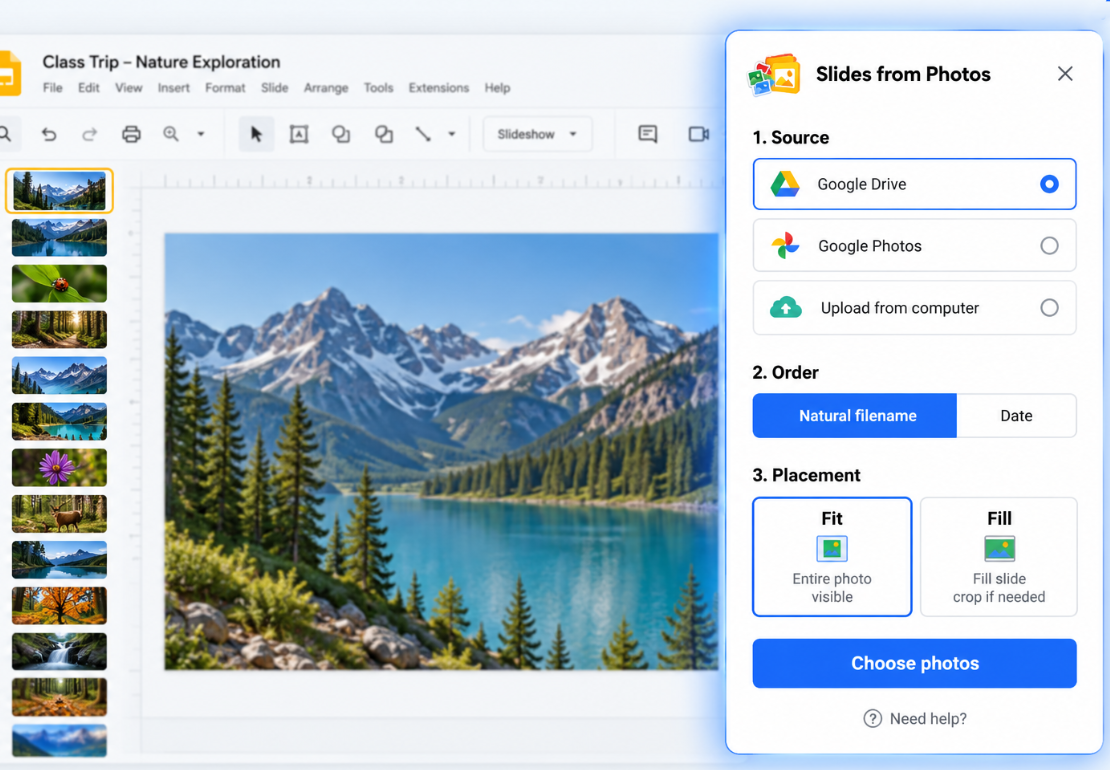
Task: Select the ladybug on leaf slide thumbnail
Action: click(59, 283)
